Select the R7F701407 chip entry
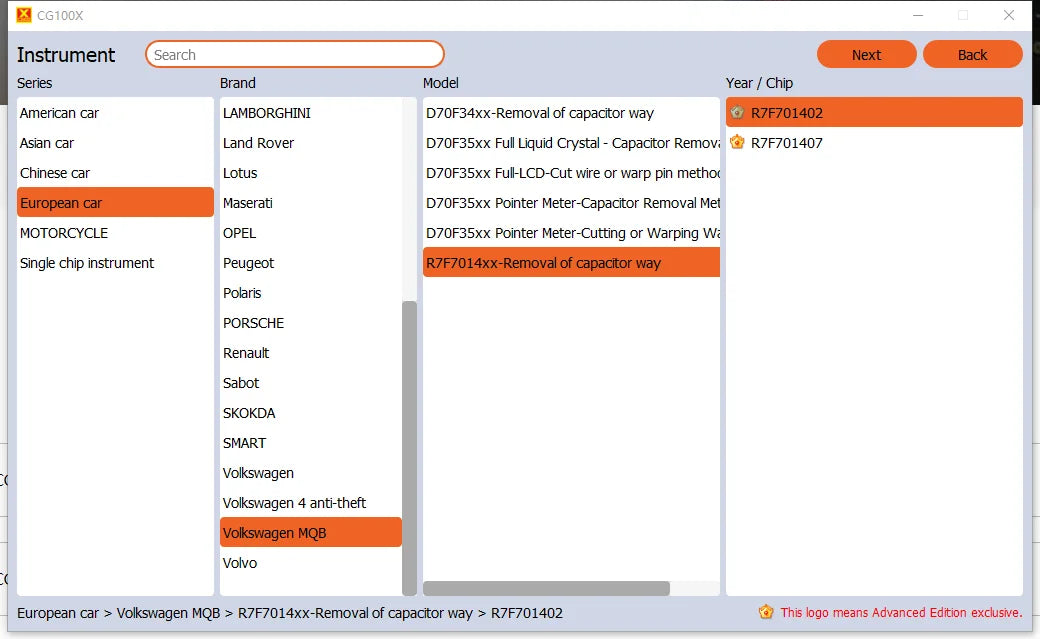This screenshot has height=639, width=1040. (x=874, y=143)
